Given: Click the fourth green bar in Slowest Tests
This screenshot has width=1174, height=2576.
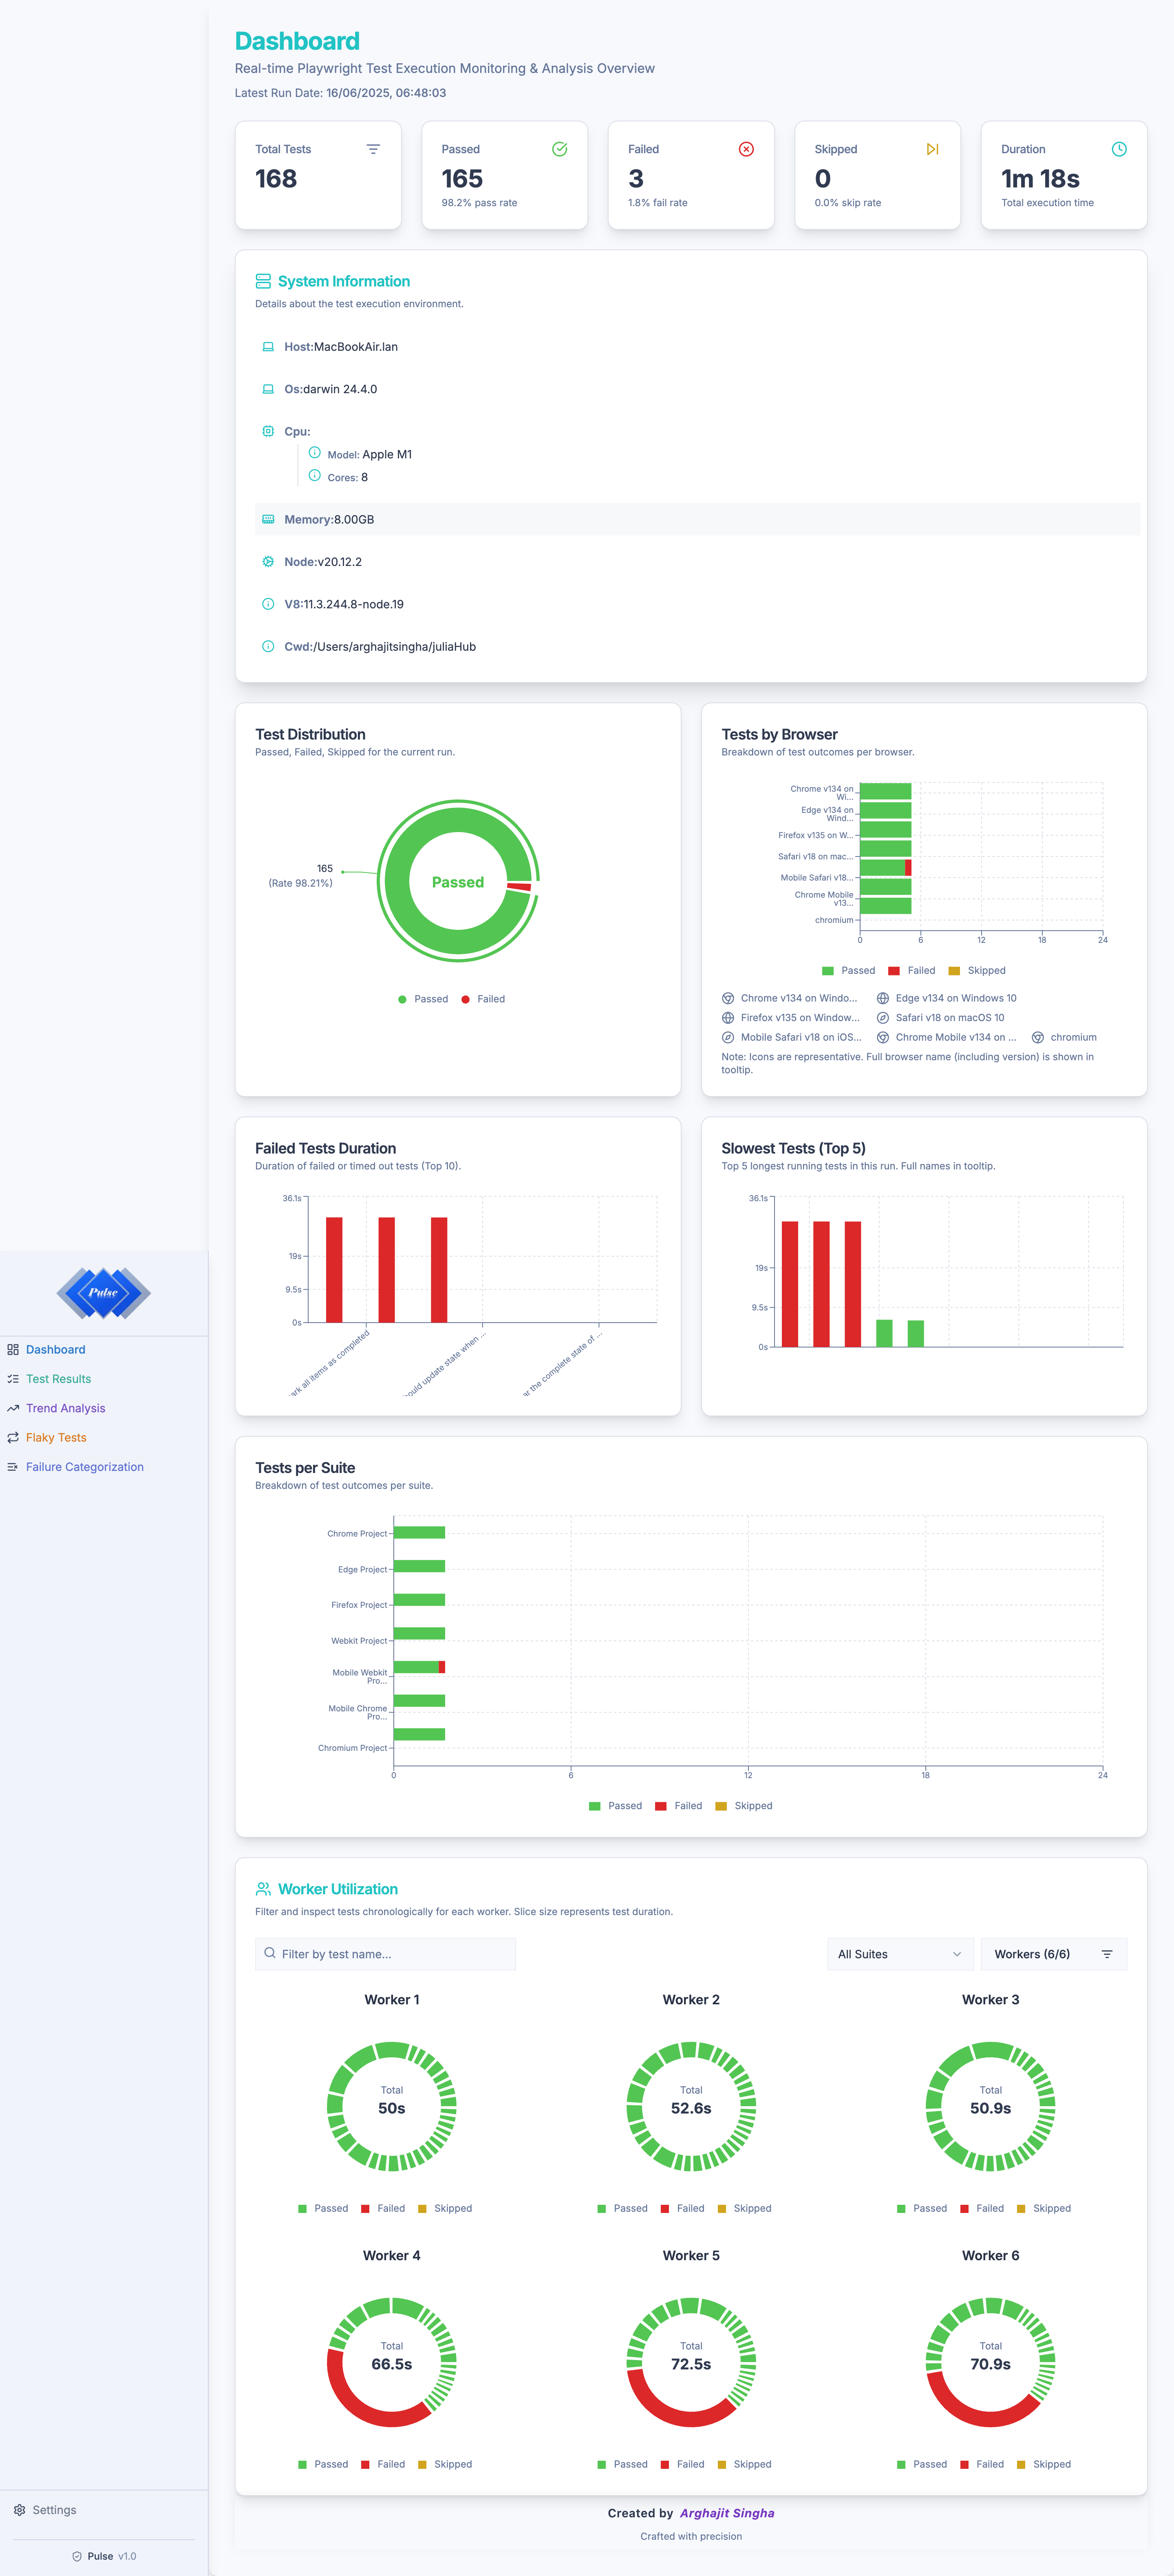Looking at the screenshot, I should (x=884, y=1333).
